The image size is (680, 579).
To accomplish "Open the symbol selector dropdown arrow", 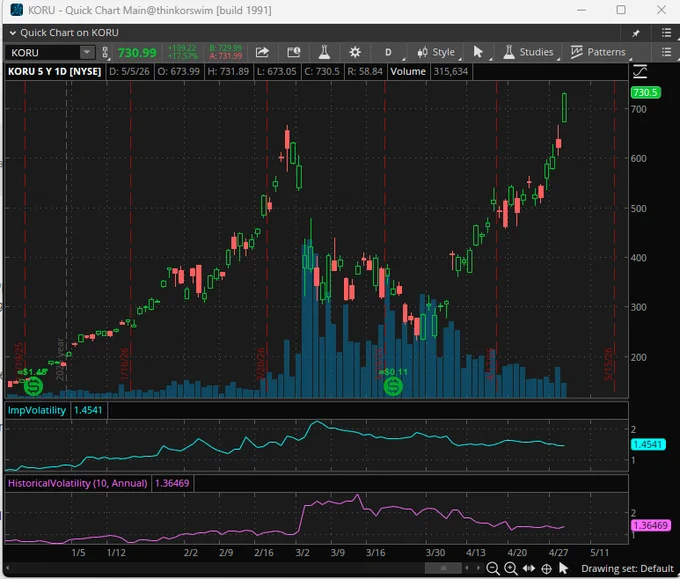I will pyautogui.click(x=87, y=52).
